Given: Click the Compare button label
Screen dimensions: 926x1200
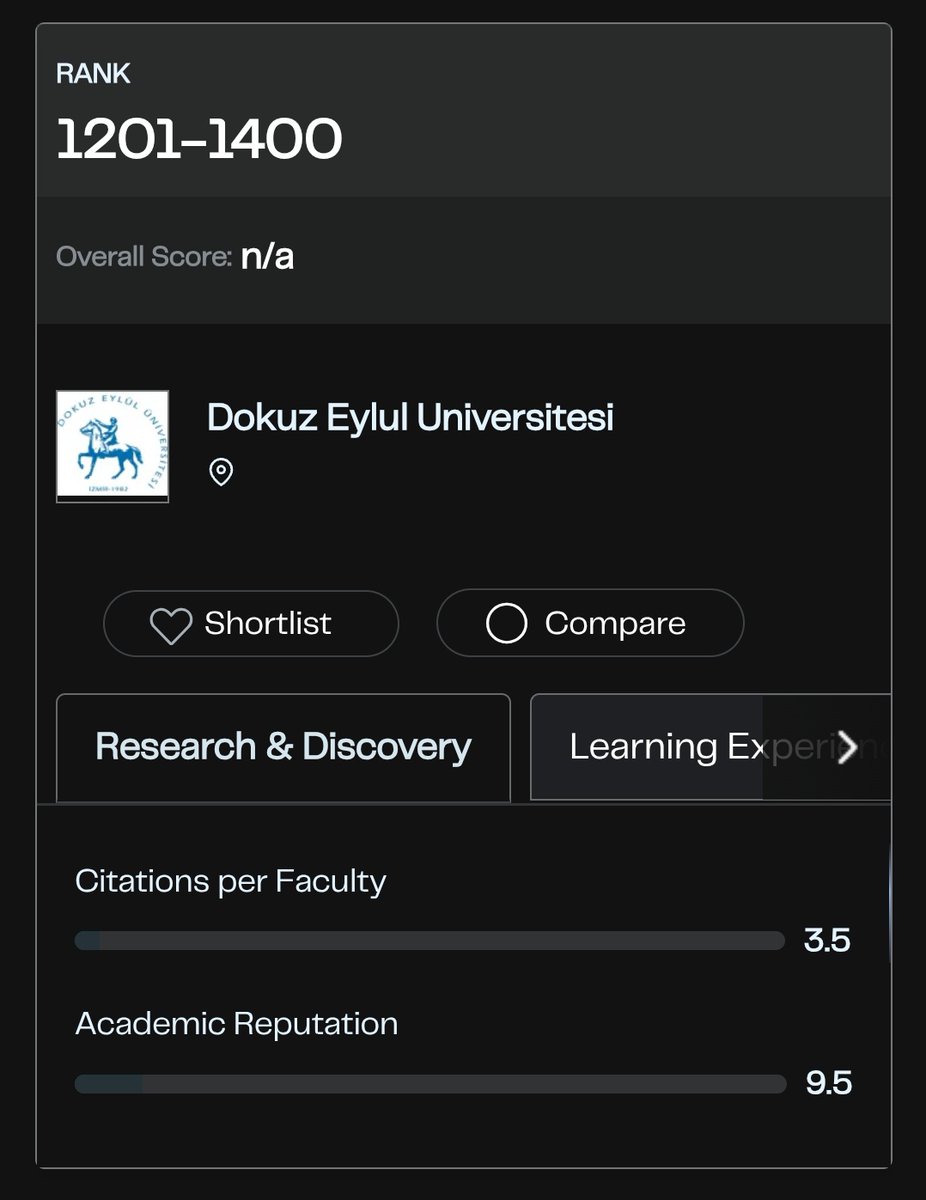Looking at the screenshot, I should [x=615, y=623].
